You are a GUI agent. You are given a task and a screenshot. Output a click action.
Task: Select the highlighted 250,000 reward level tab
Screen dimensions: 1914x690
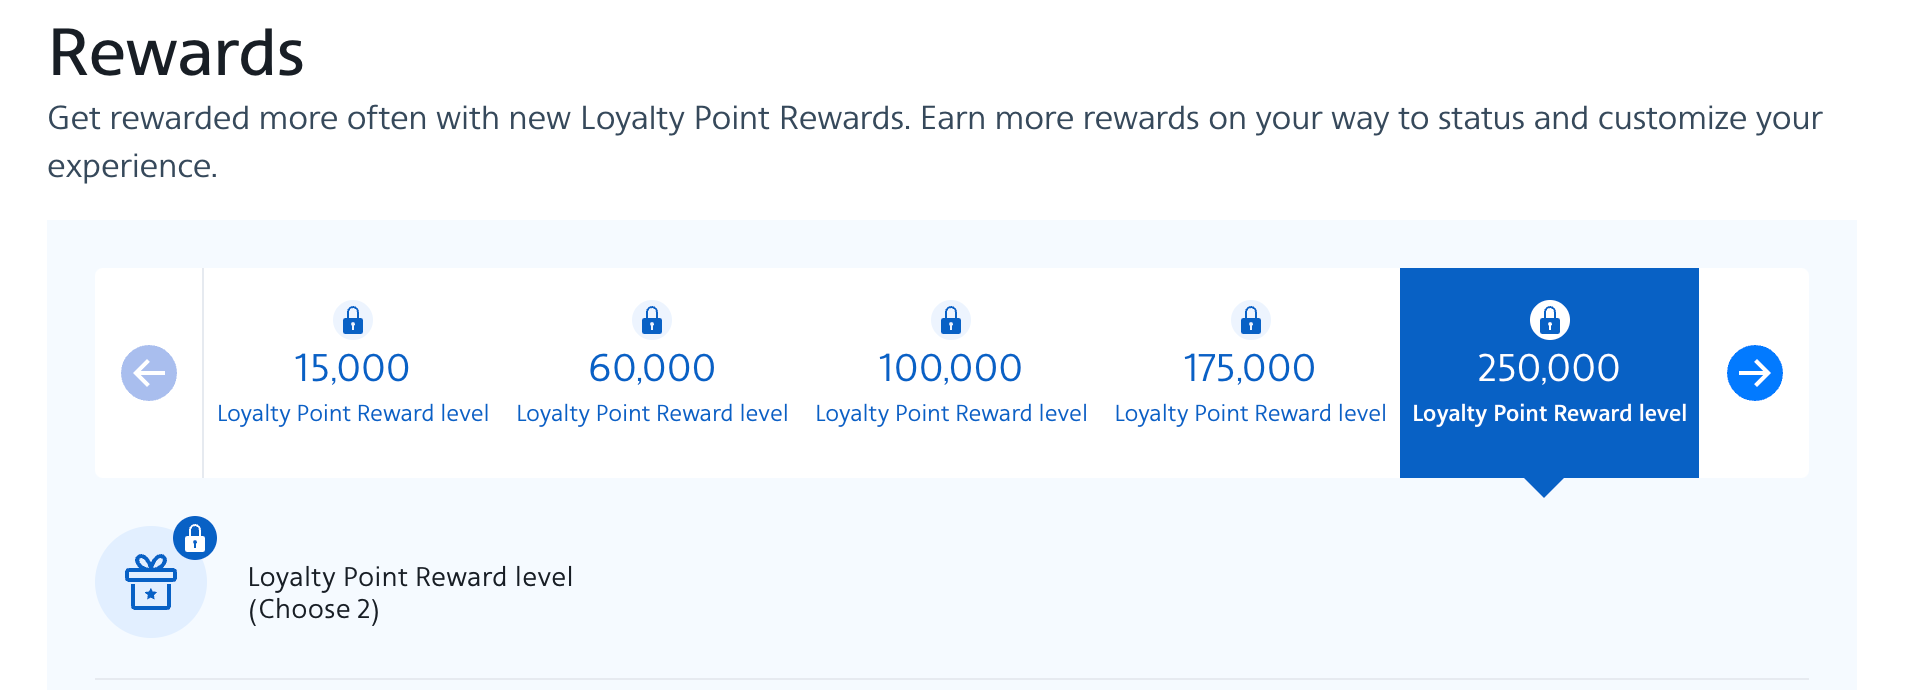coord(1548,372)
